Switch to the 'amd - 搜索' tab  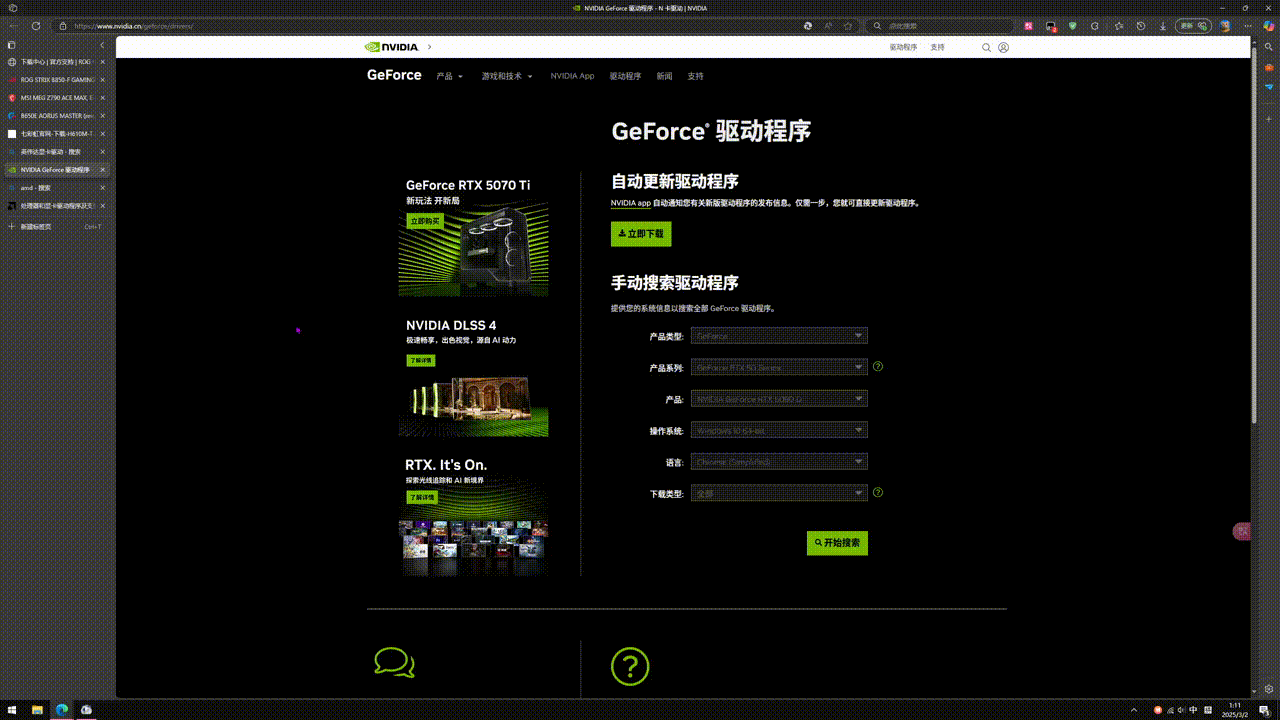[50, 188]
